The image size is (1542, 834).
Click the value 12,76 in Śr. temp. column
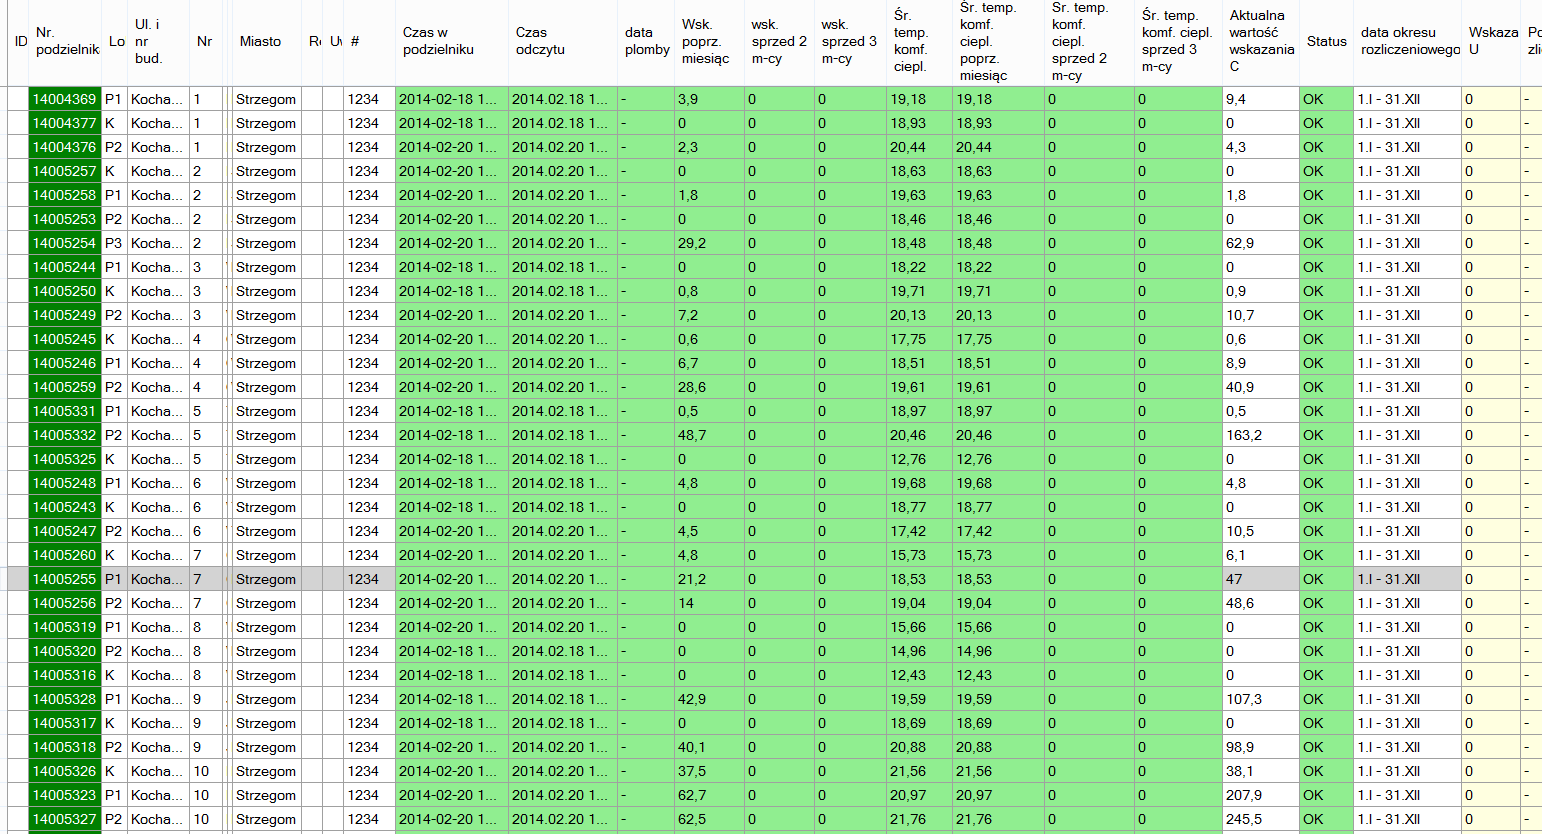click(920, 459)
